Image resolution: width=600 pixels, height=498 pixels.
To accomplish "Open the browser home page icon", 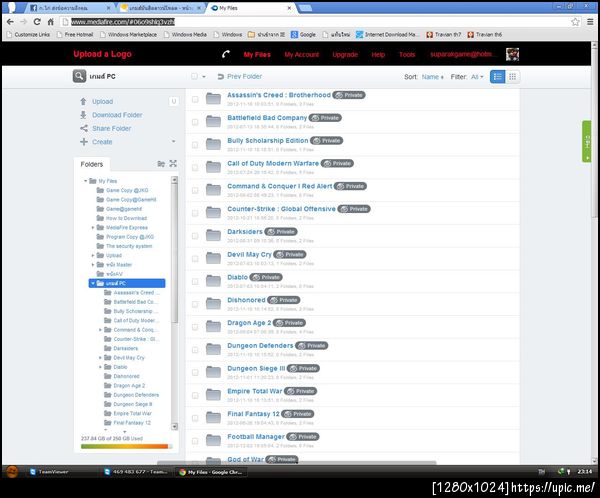I will point(51,22).
